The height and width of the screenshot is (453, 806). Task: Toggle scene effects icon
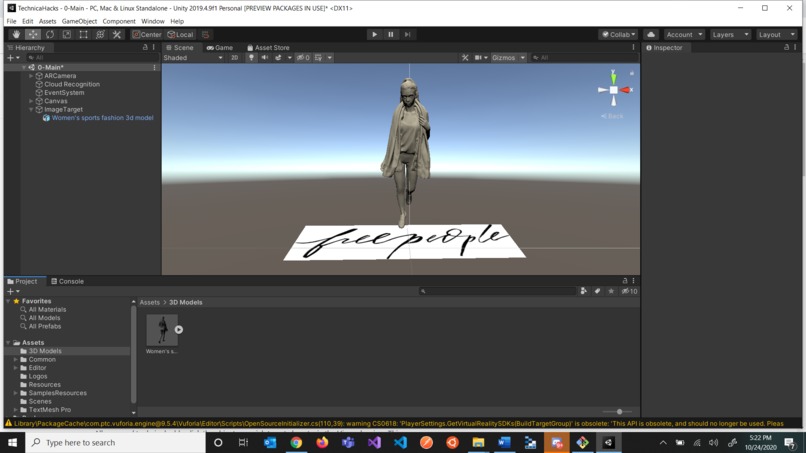pos(278,58)
